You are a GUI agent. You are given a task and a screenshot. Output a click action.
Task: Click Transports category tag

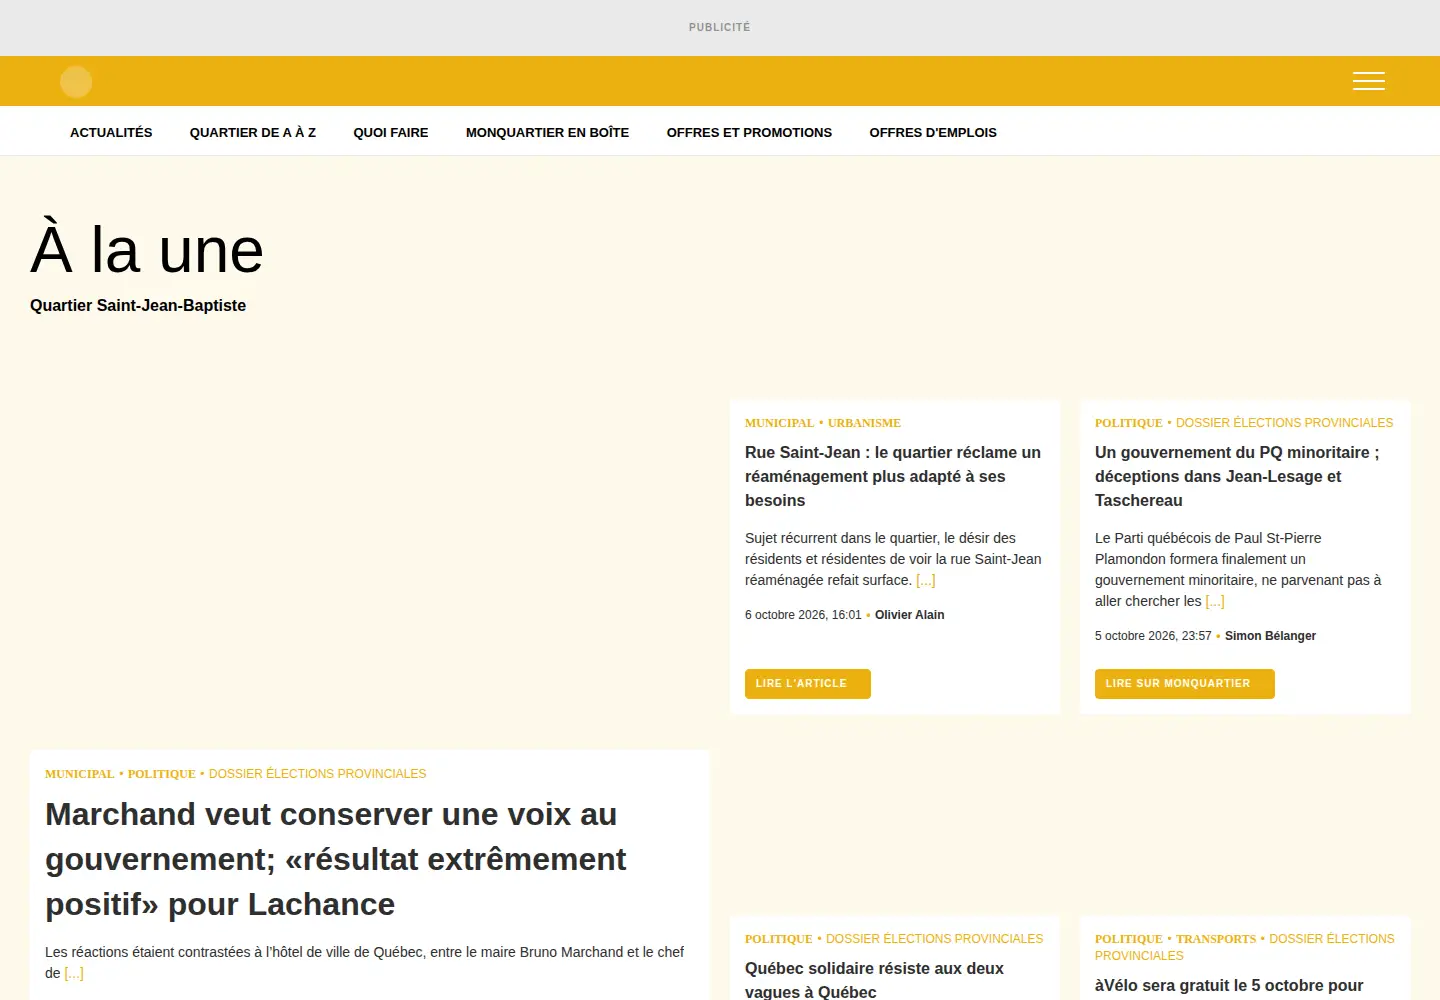tap(1216, 939)
